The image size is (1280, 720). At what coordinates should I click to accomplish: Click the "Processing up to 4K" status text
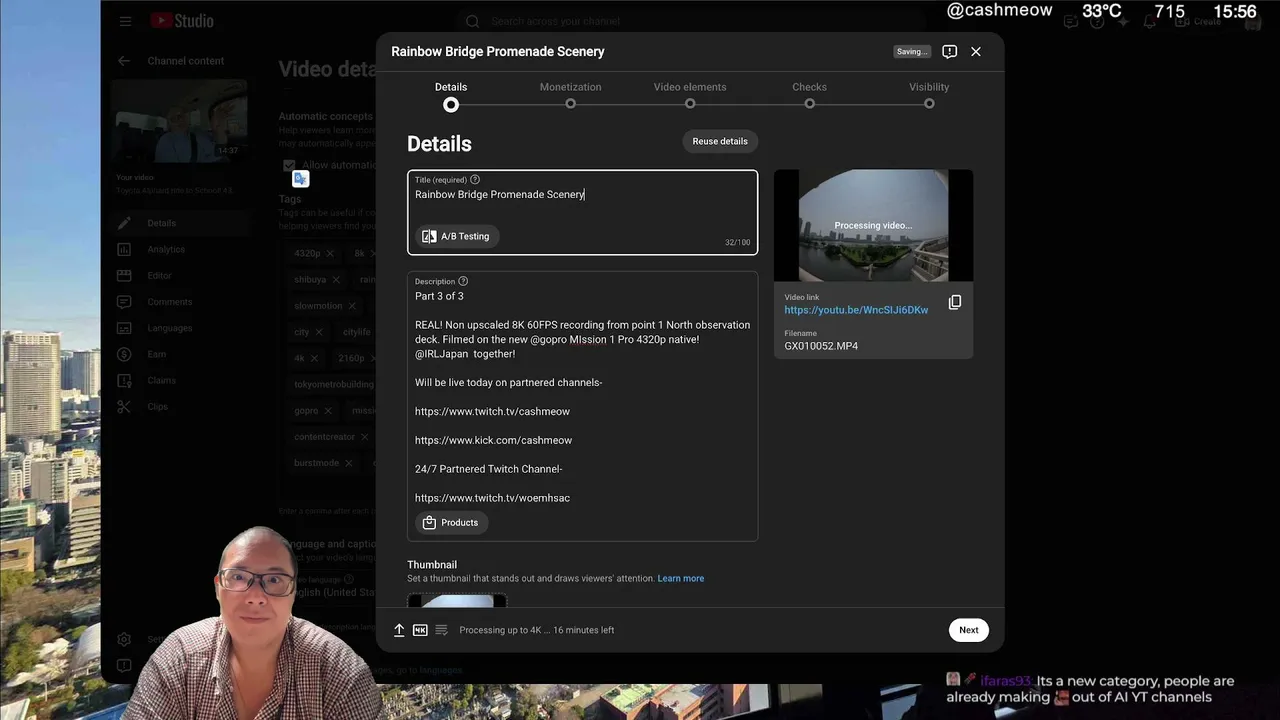click(x=537, y=630)
